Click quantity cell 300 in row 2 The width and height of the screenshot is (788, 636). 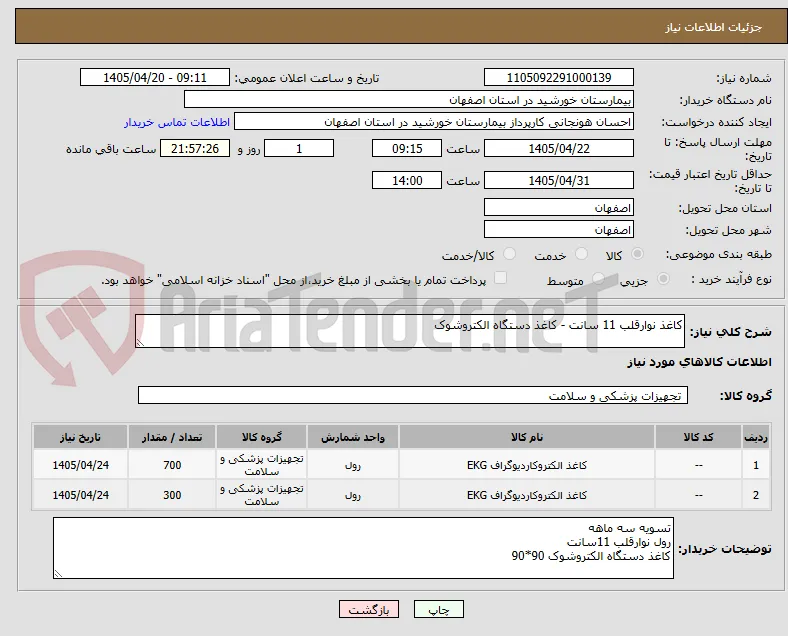click(172, 495)
